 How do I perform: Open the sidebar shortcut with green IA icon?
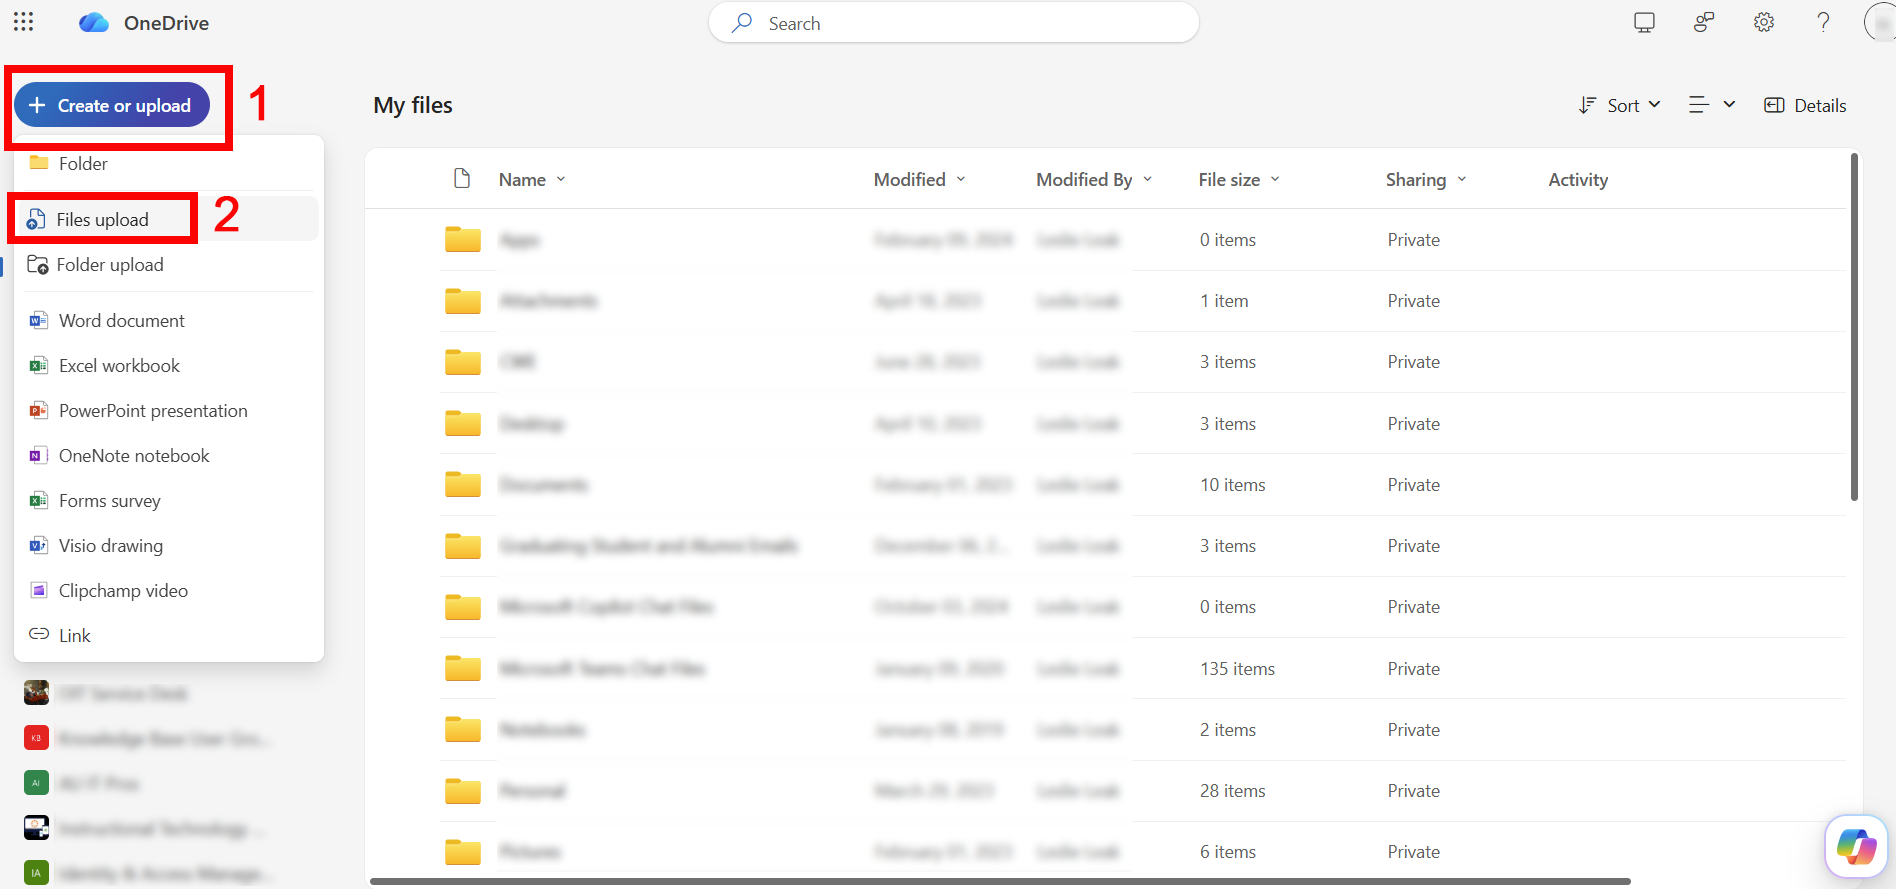(x=36, y=873)
